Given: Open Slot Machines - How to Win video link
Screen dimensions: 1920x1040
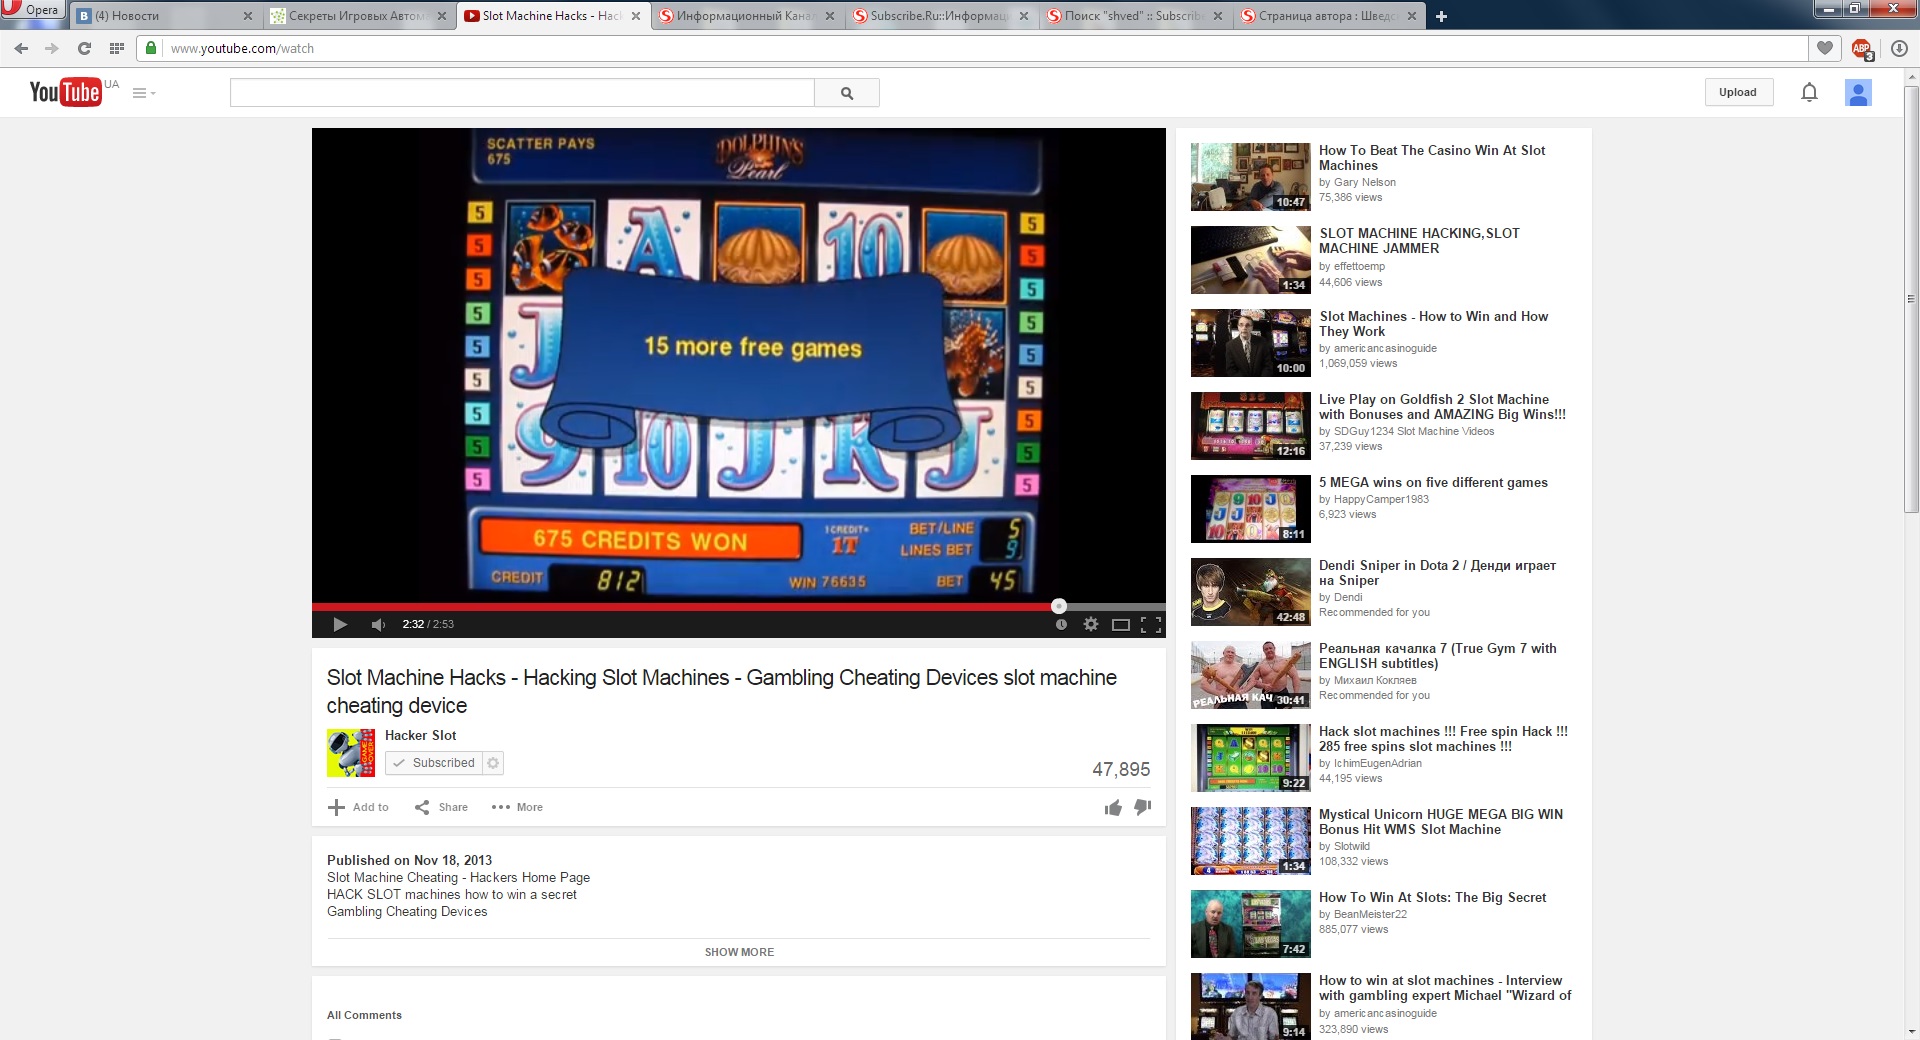Looking at the screenshot, I should coord(1433,324).
